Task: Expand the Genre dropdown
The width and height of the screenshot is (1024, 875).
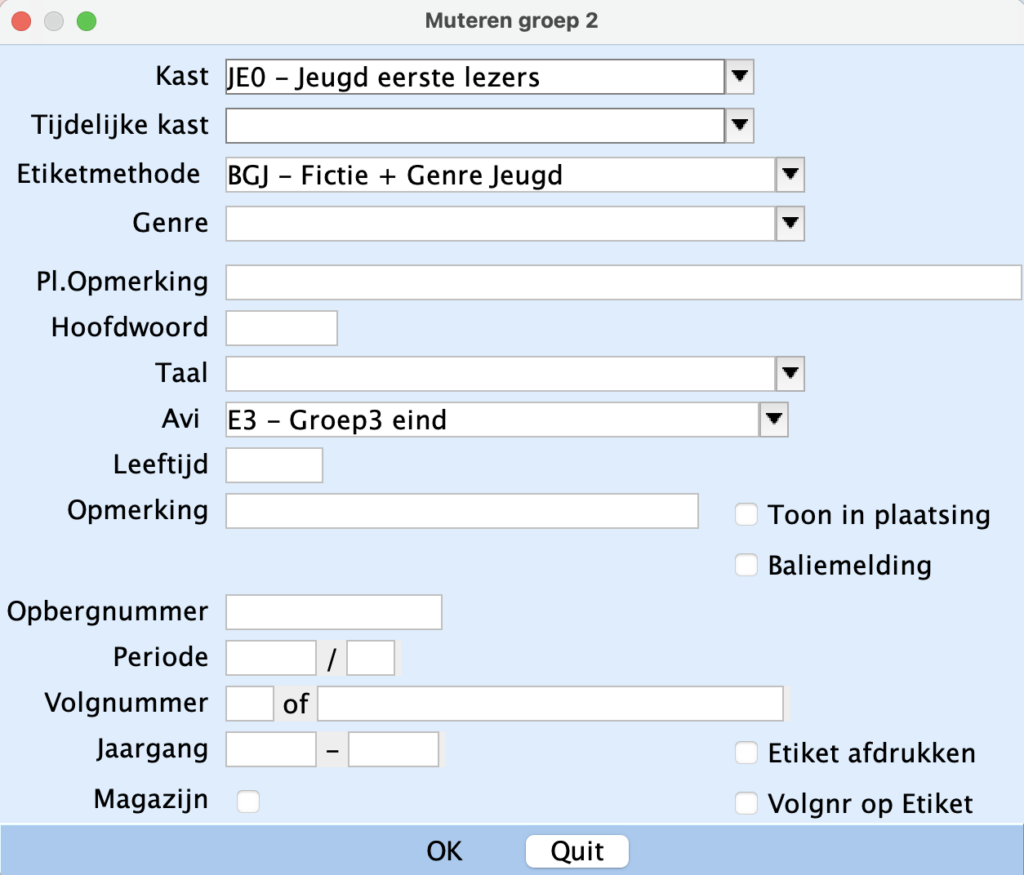Action: [790, 223]
